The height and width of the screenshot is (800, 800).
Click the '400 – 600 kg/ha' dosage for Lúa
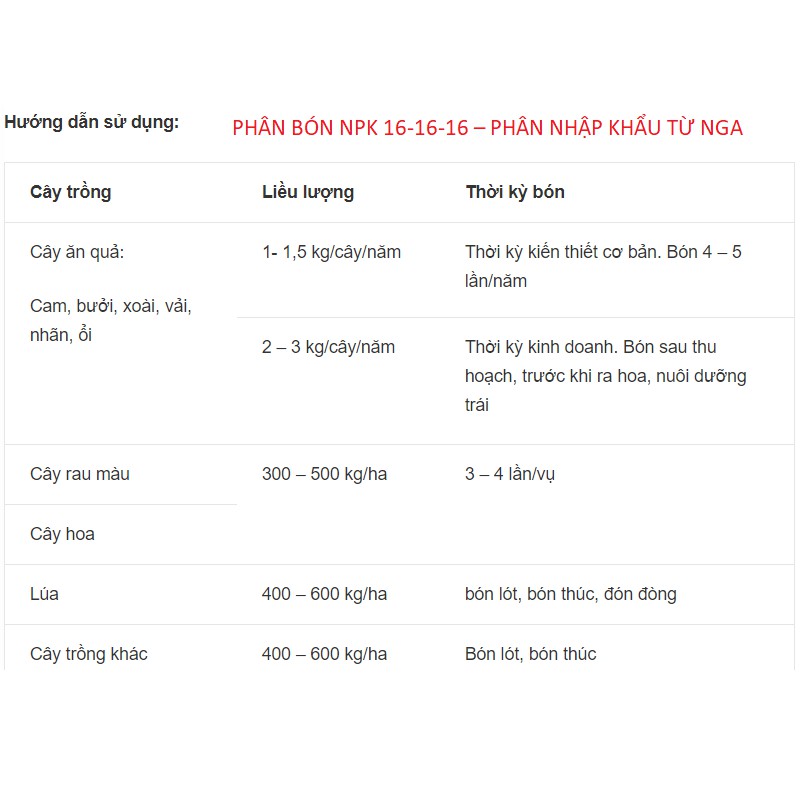point(324,594)
